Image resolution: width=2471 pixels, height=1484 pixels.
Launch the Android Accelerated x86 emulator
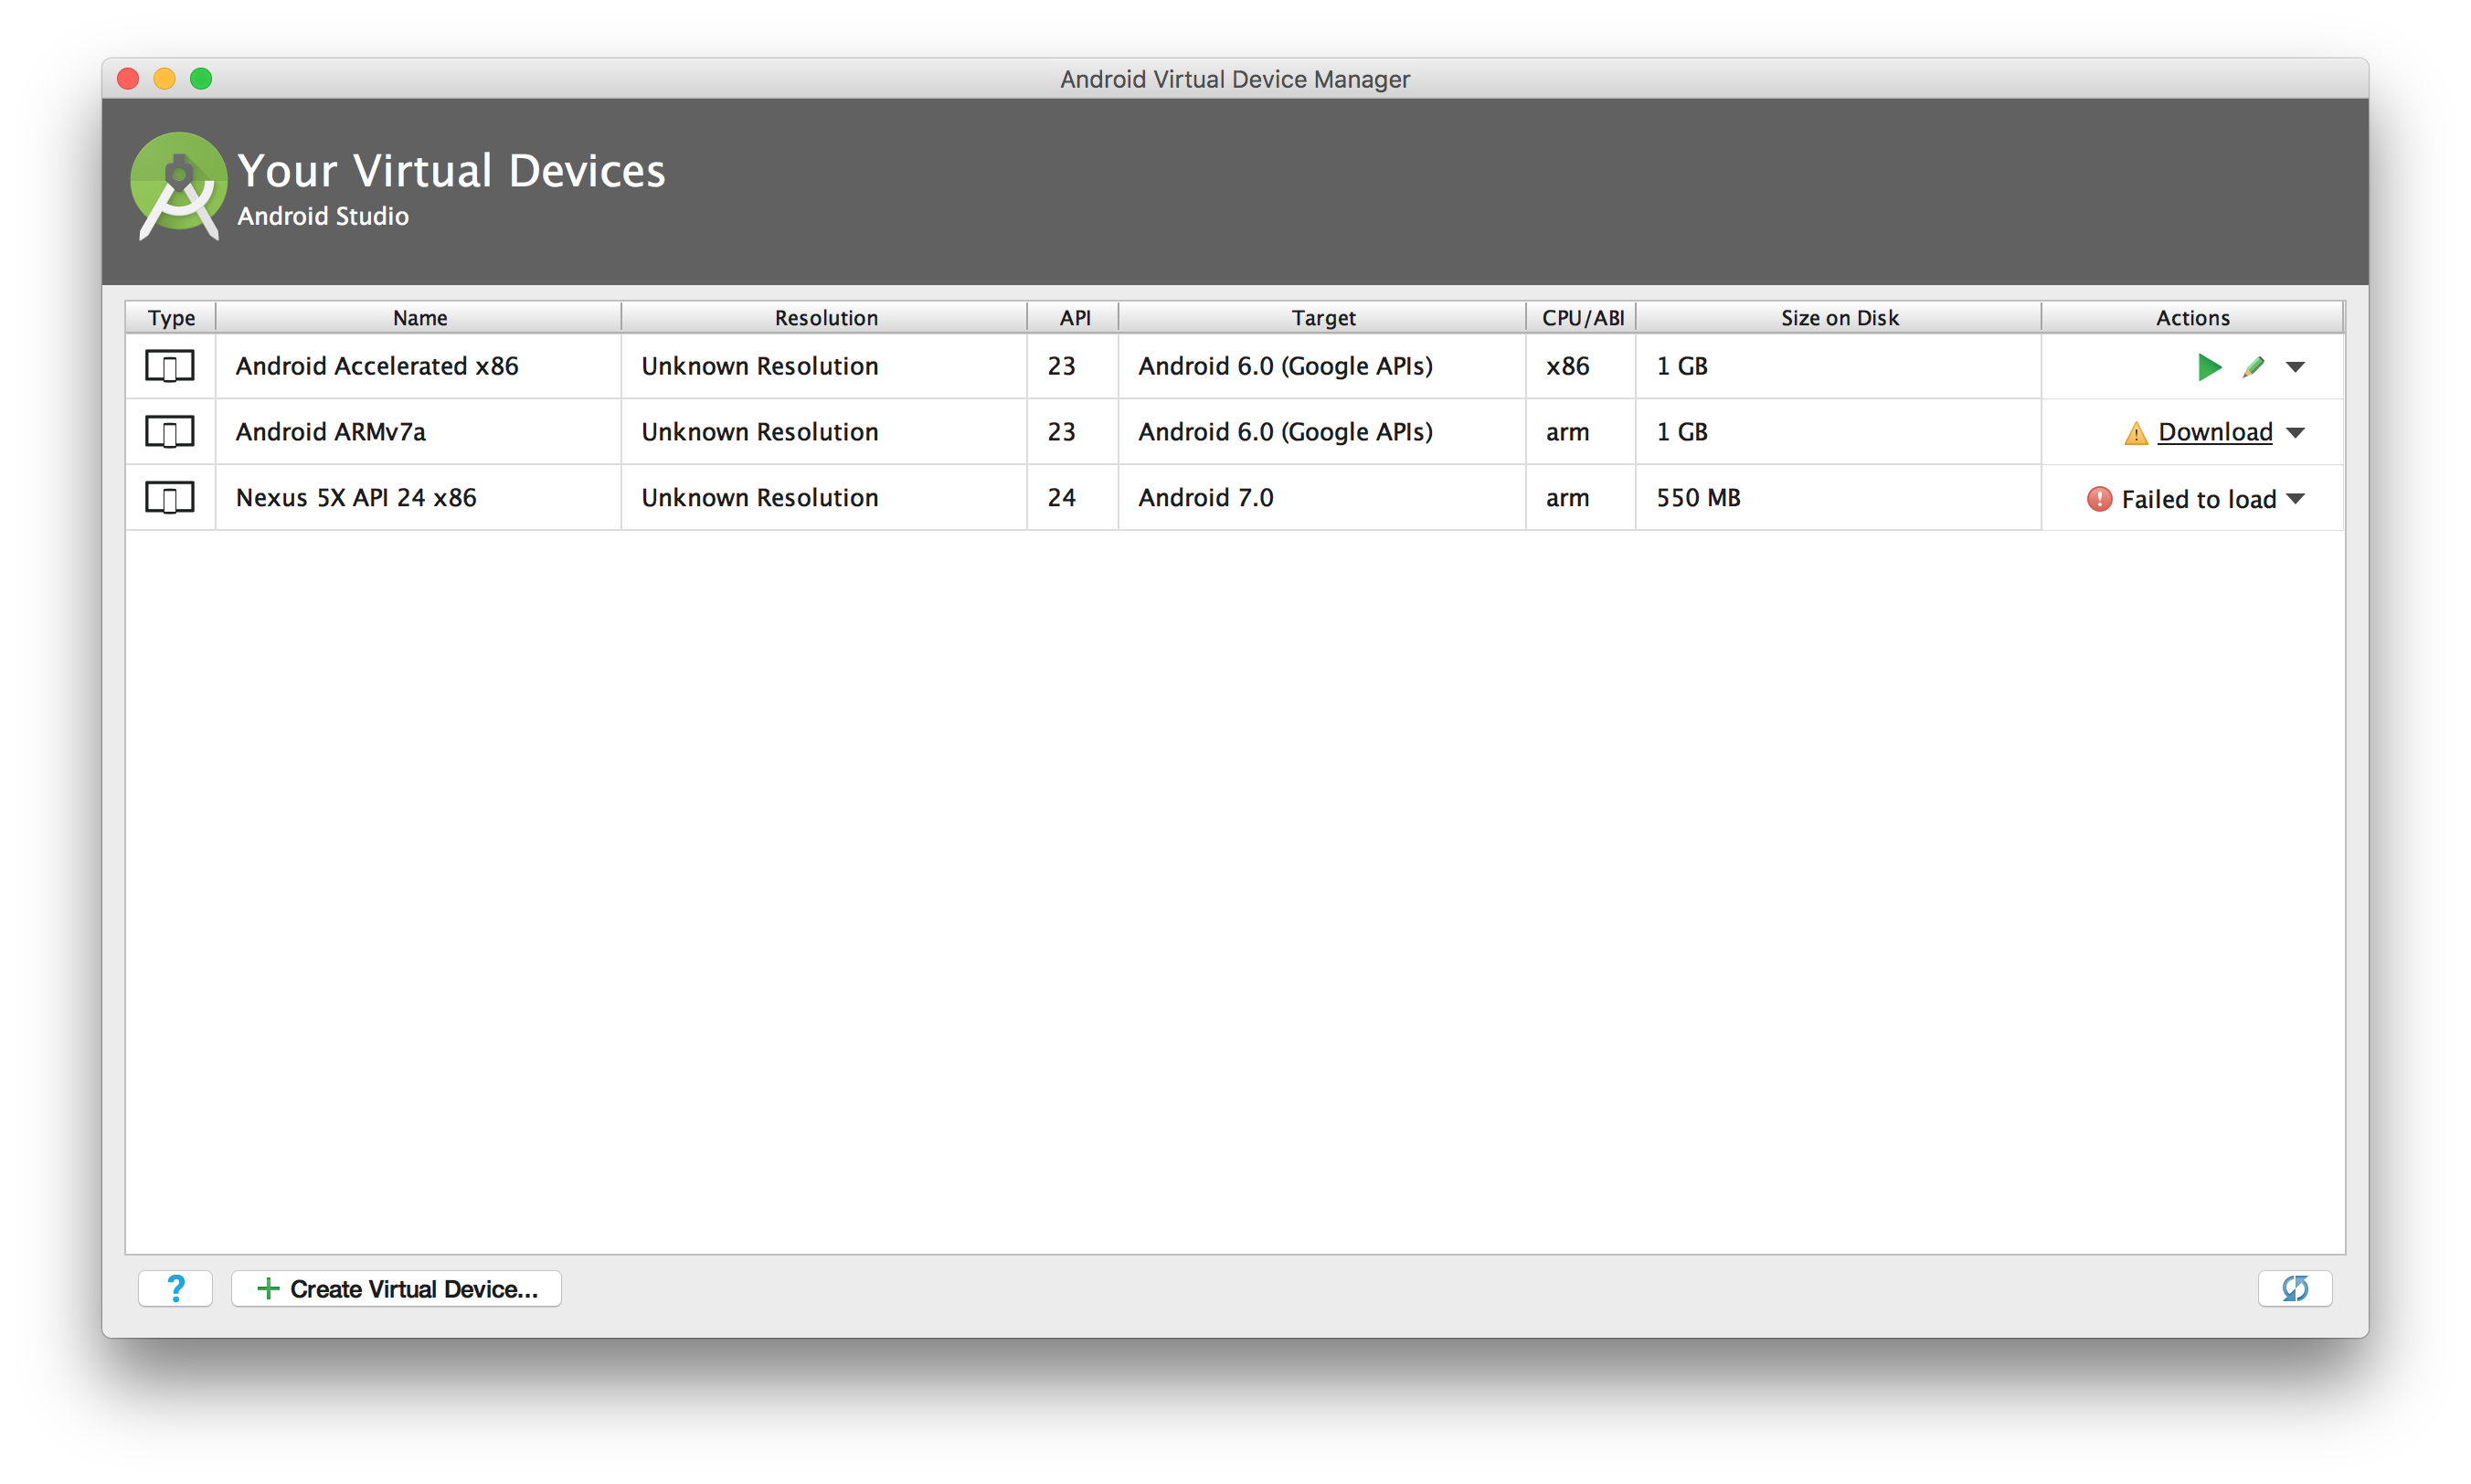pos(2209,367)
